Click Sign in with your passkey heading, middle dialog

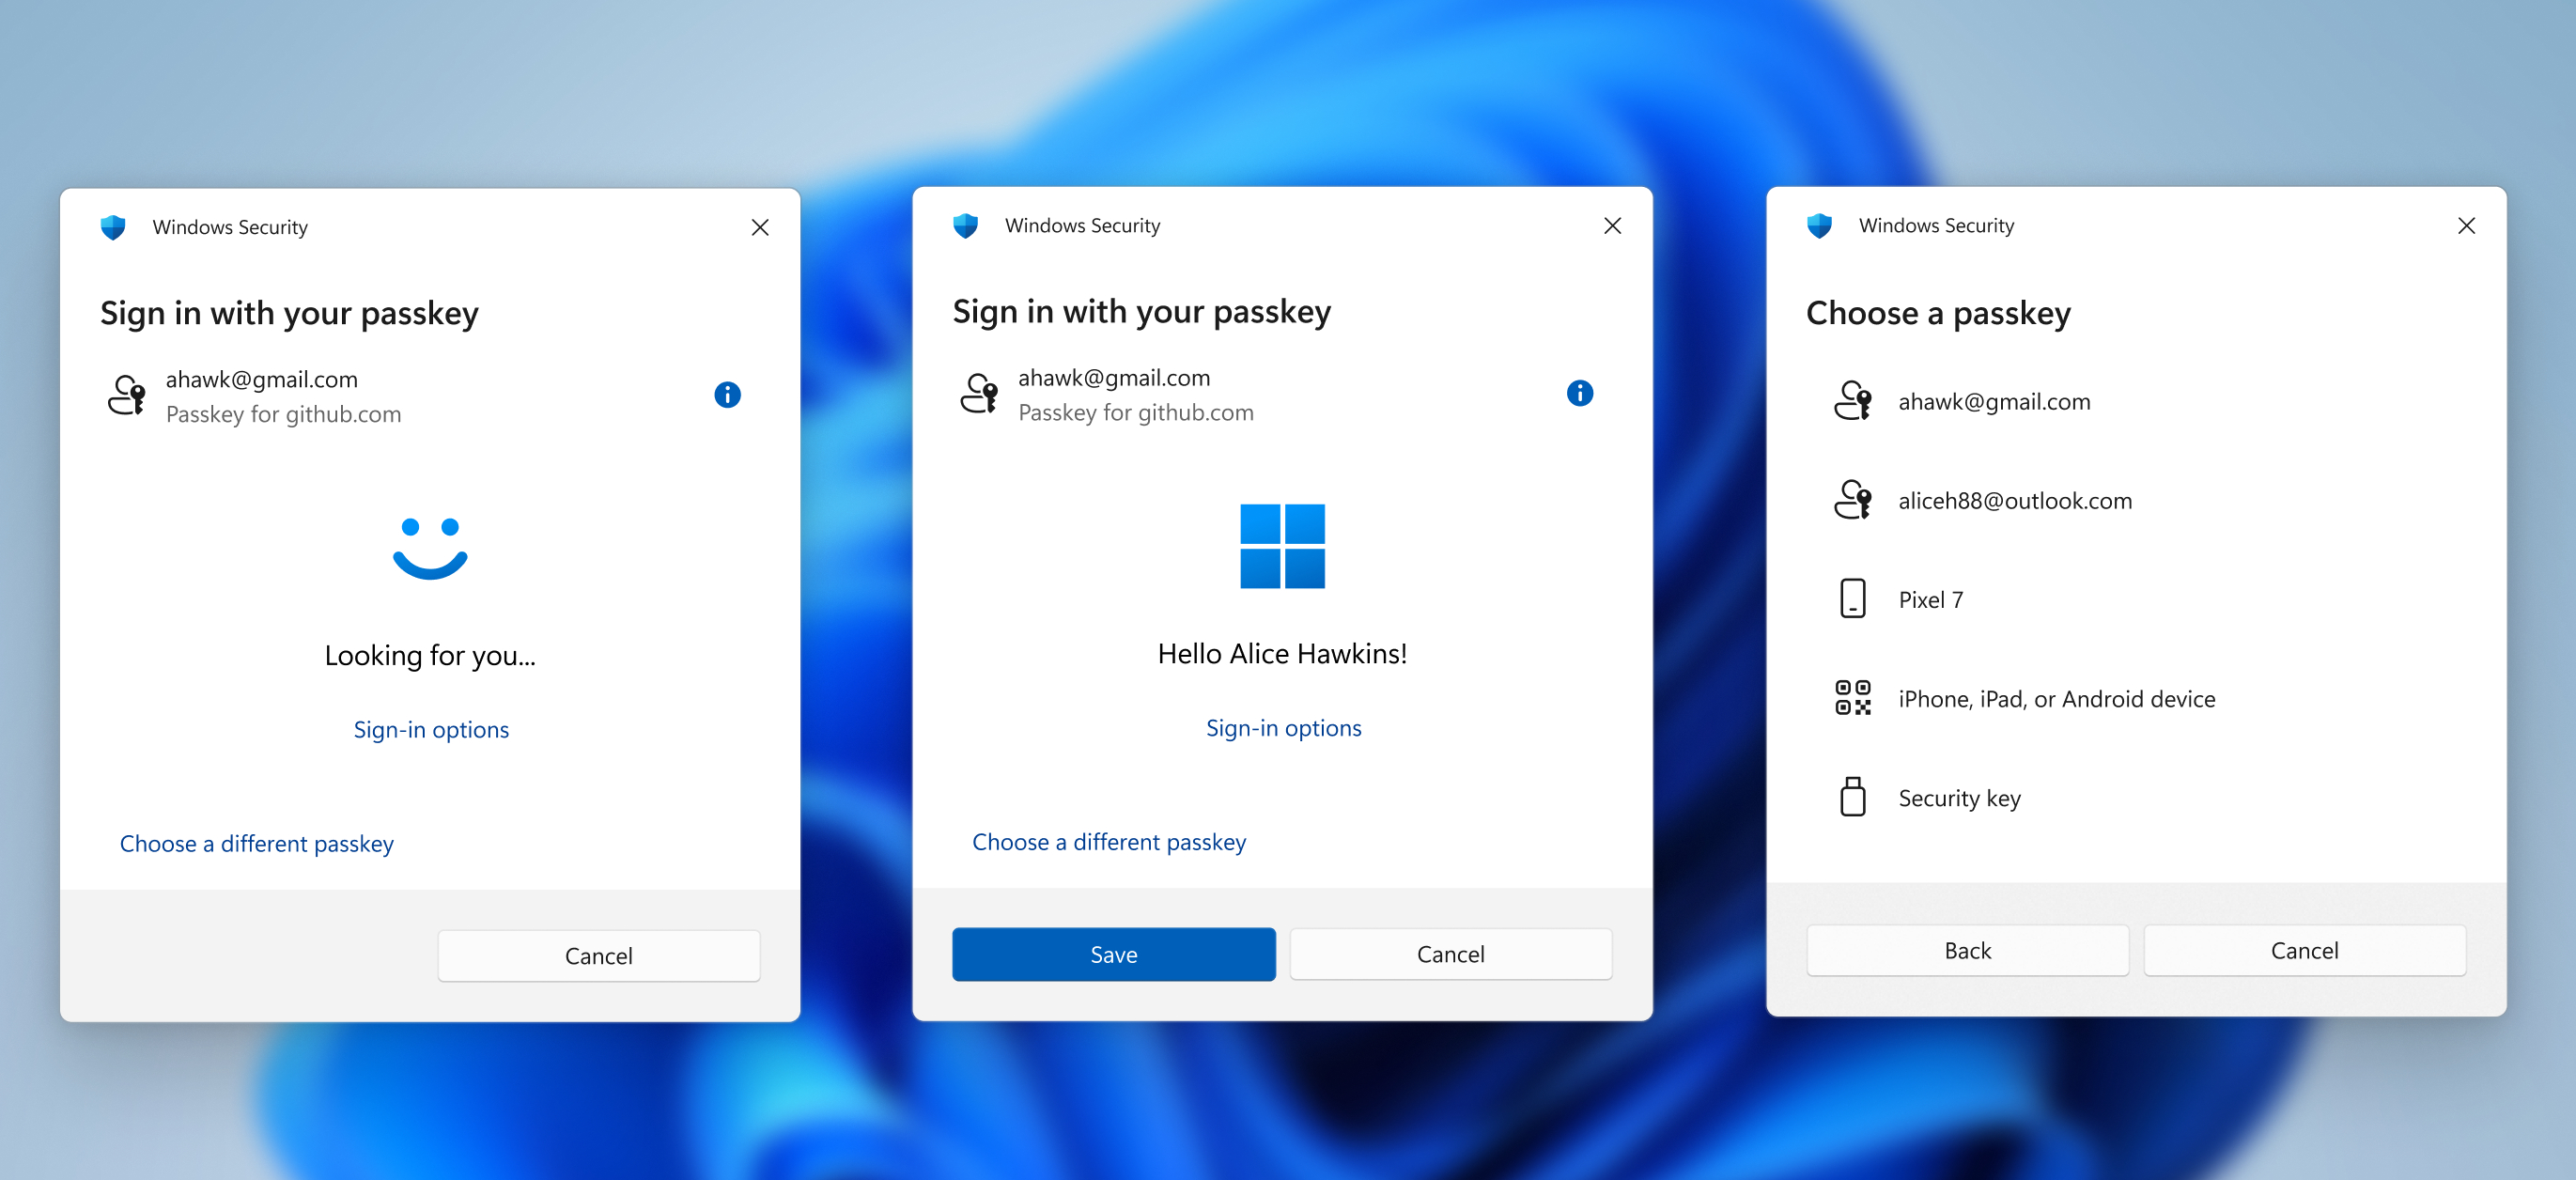pos(1141,311)
